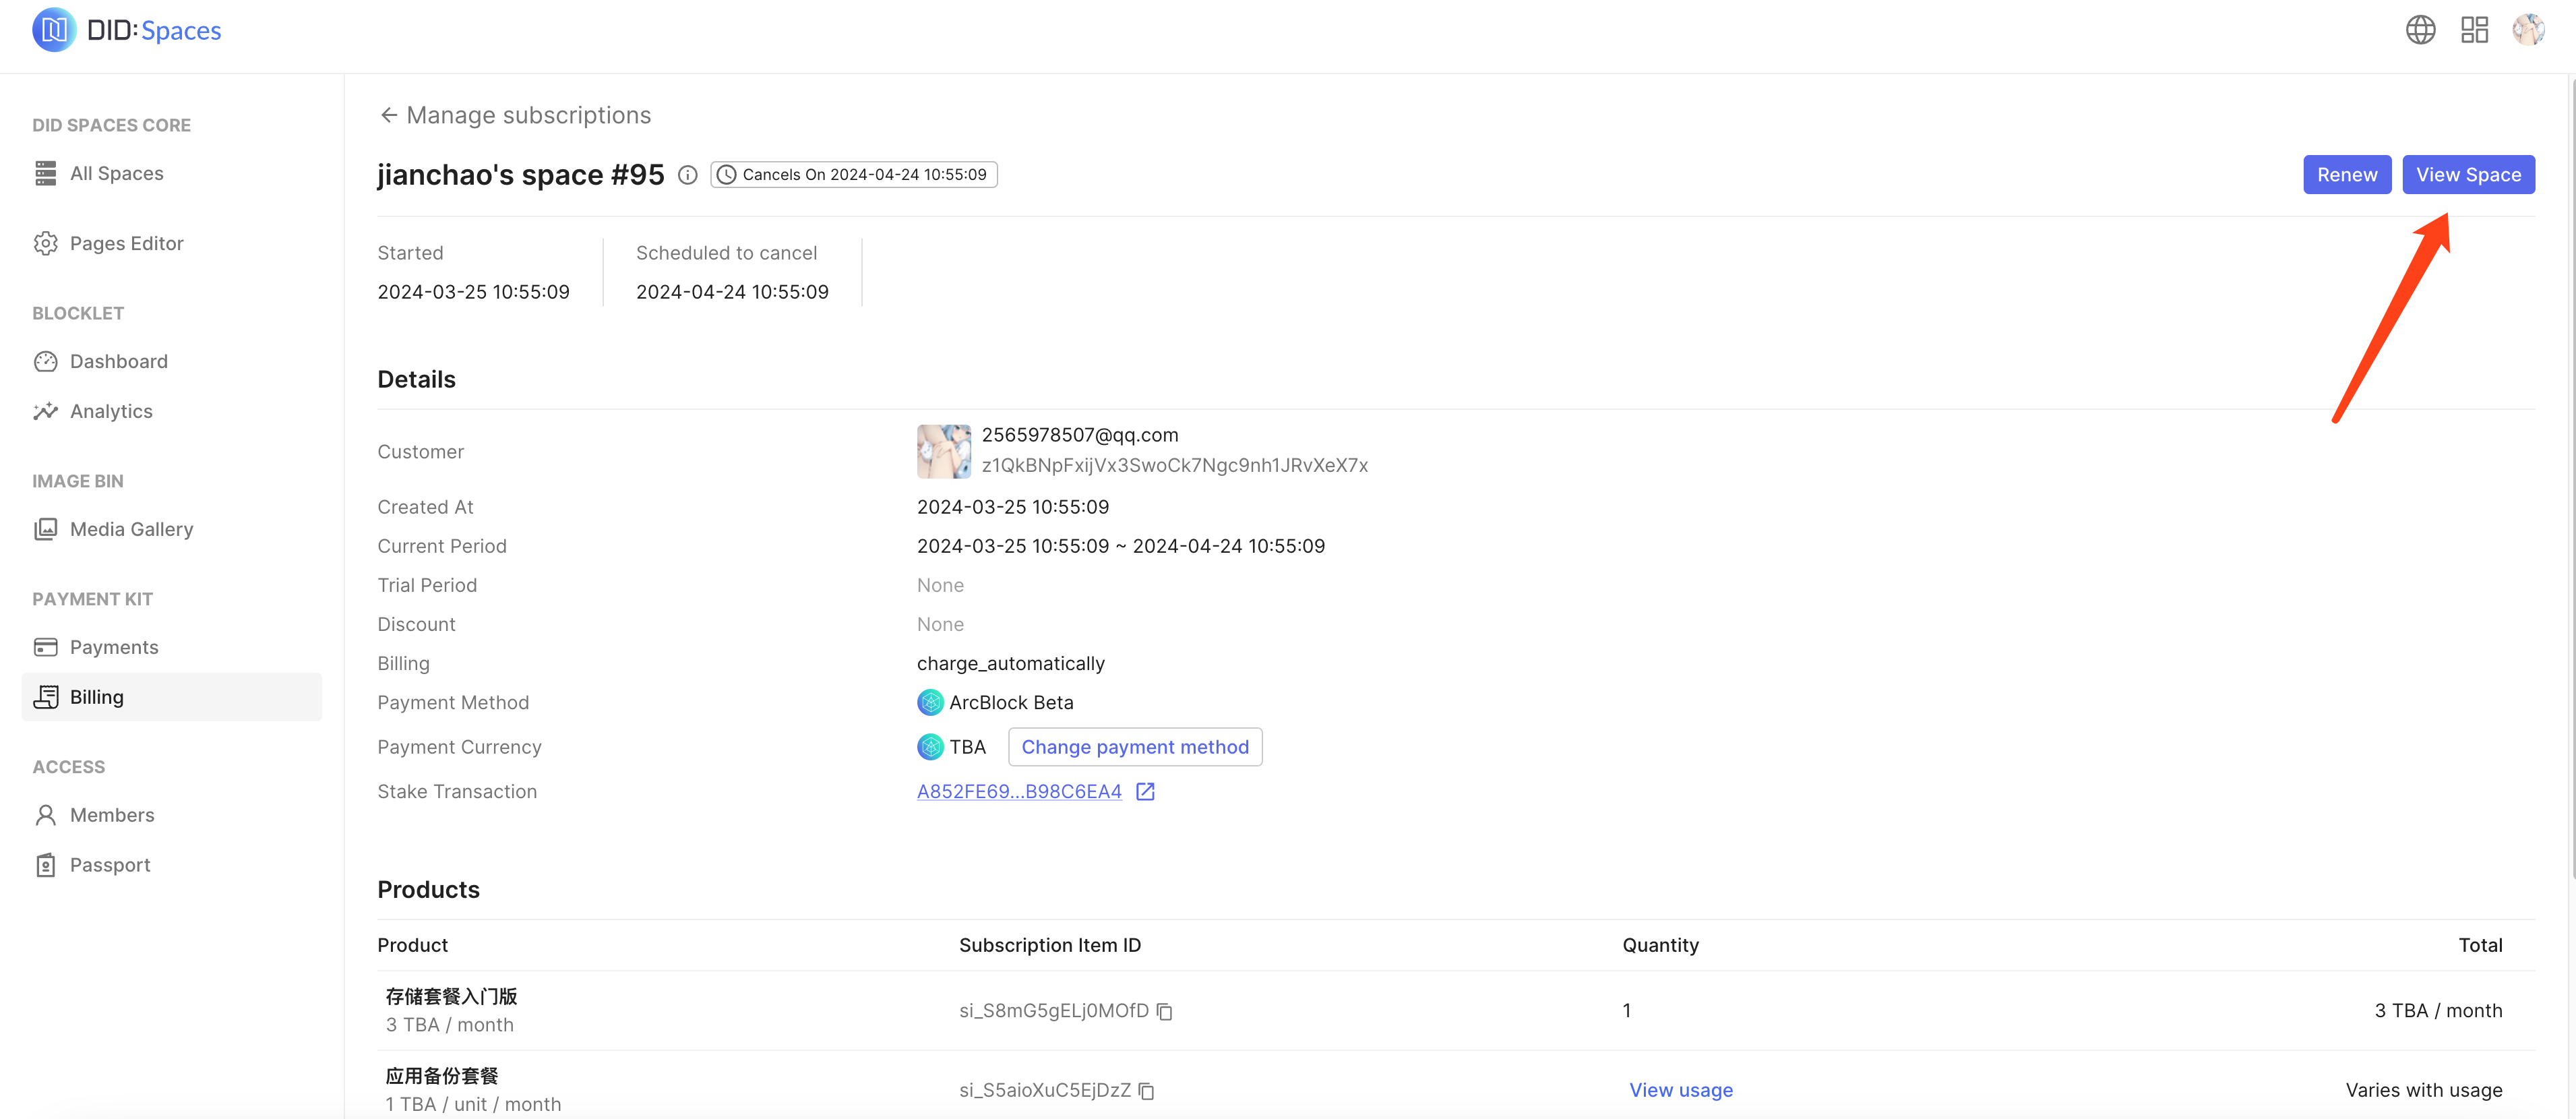Screen dimensions: 2576x1119
Task: Click the info icon next to space title
Action: pyautogui.click(x=687, y=175)
